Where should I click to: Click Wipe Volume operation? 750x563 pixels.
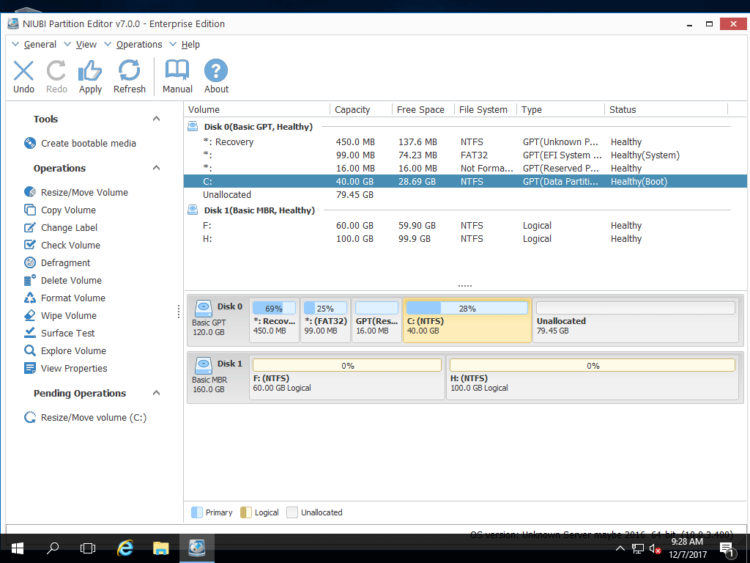pyautogui.click(x=60, y=316)
